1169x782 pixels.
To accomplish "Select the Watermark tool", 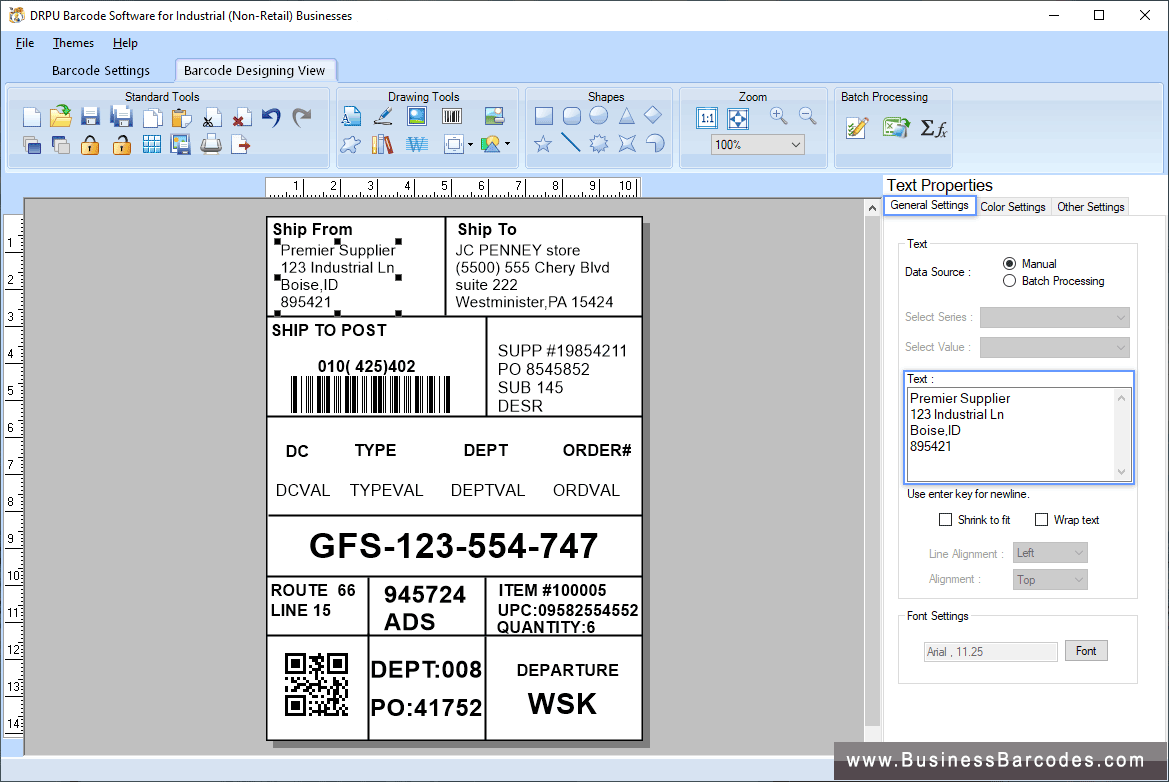I will [415, 143].
